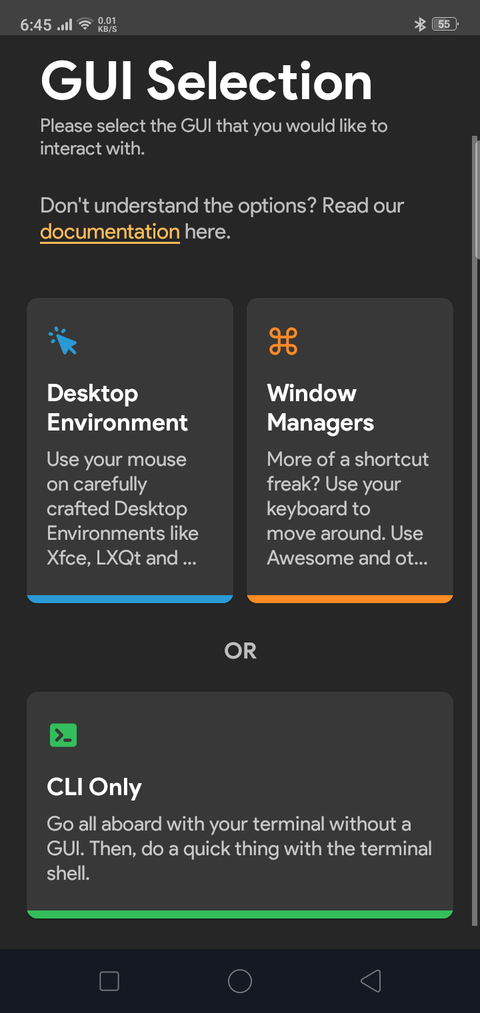The width and height of the screenshot is (480, 1013).
Task: Choose the CLI Only heading
Action: click(94, 787)
